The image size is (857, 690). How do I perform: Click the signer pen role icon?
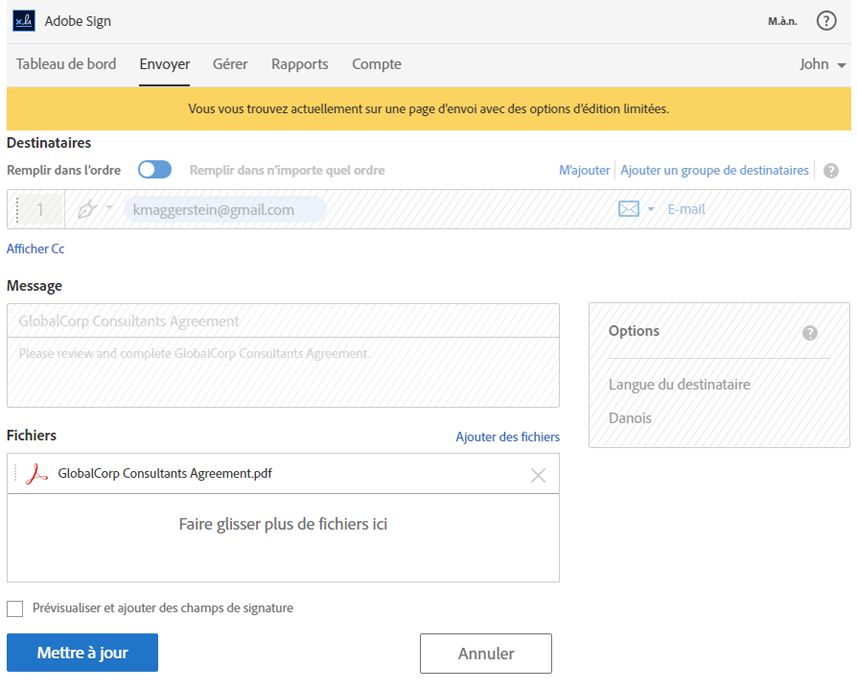pos(86,209)
